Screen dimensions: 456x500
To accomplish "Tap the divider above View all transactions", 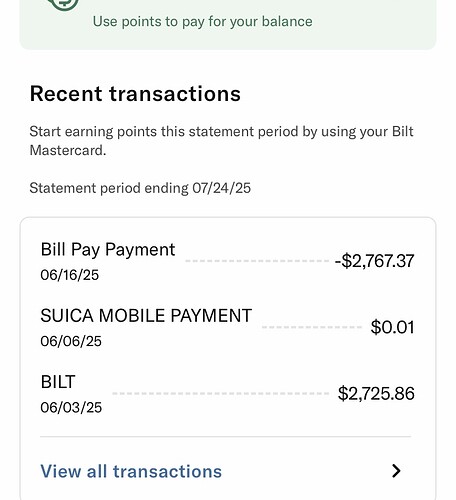I will pyautogui.click(x=225, y=436).
